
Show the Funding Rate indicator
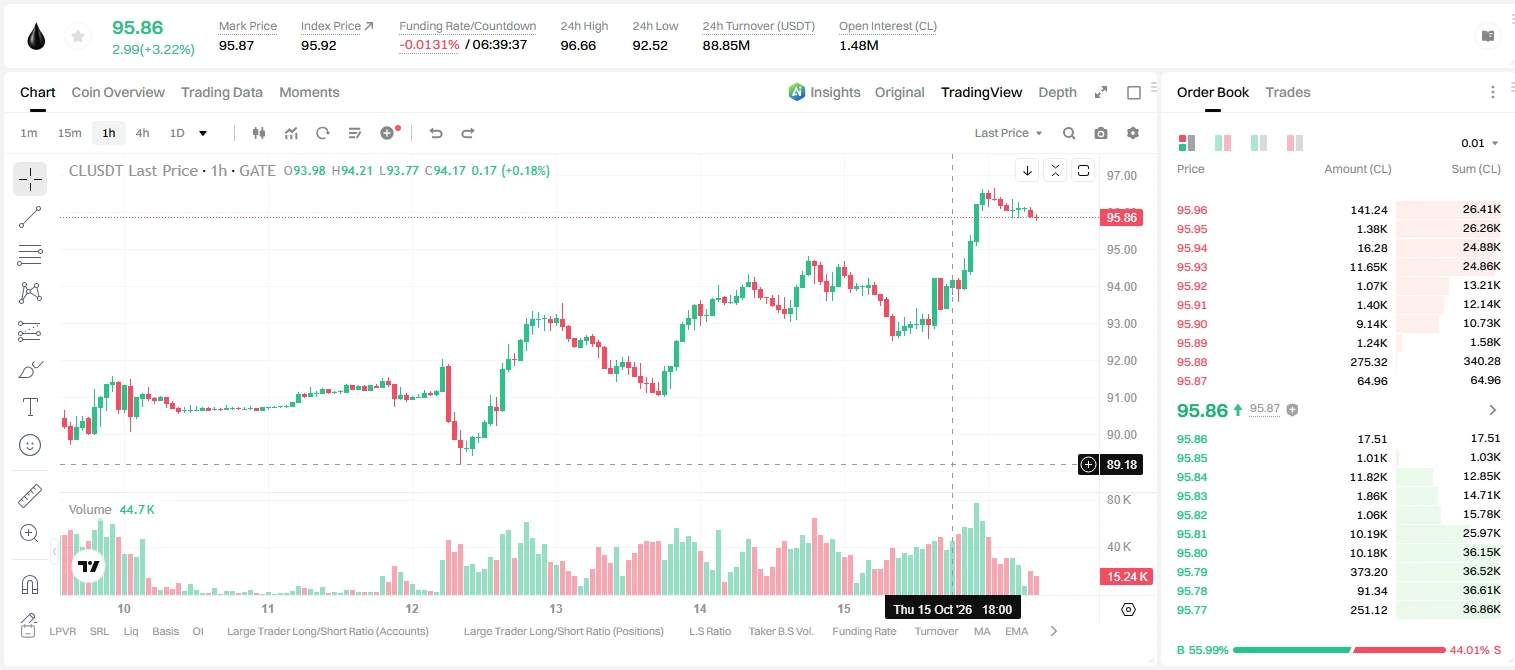coord(864,631)
